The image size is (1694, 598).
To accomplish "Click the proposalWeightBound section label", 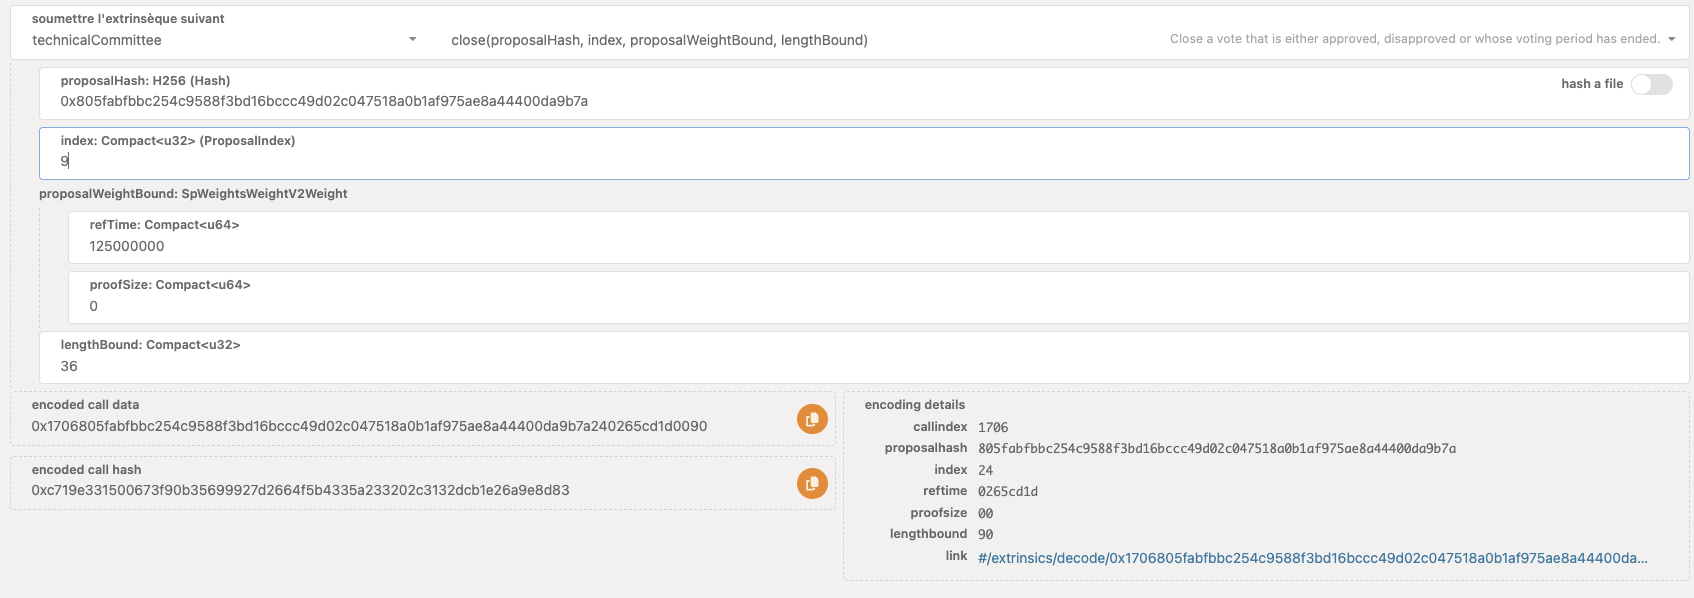I will tap(193, 194).
